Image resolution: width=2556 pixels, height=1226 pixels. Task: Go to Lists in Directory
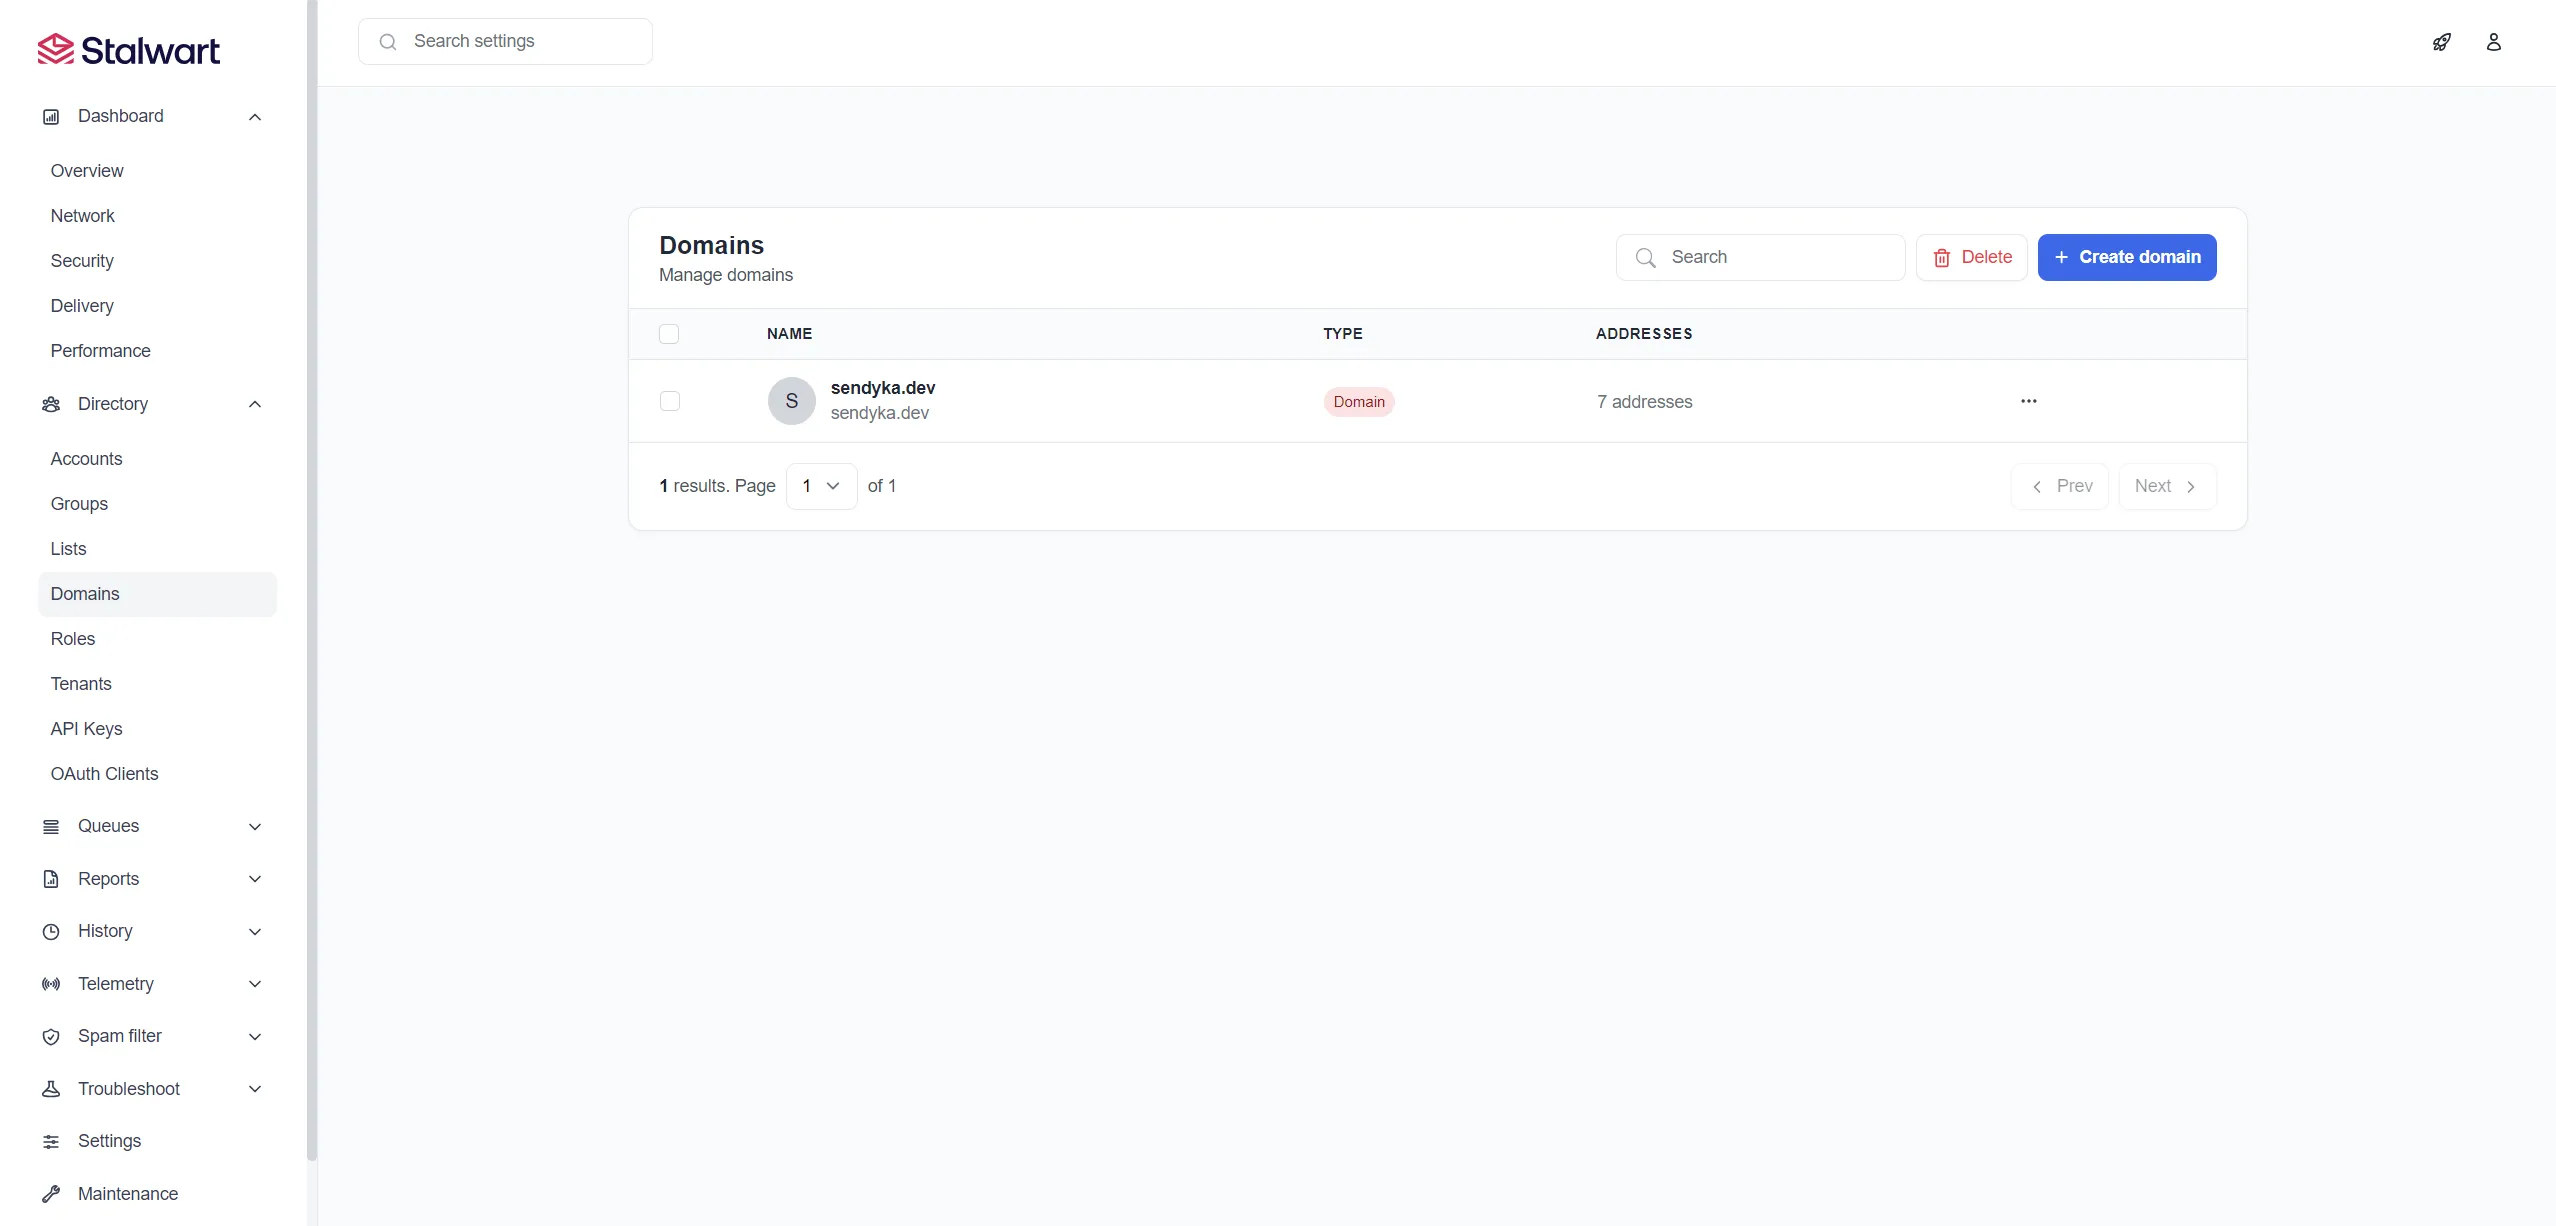tap(157, 549)
